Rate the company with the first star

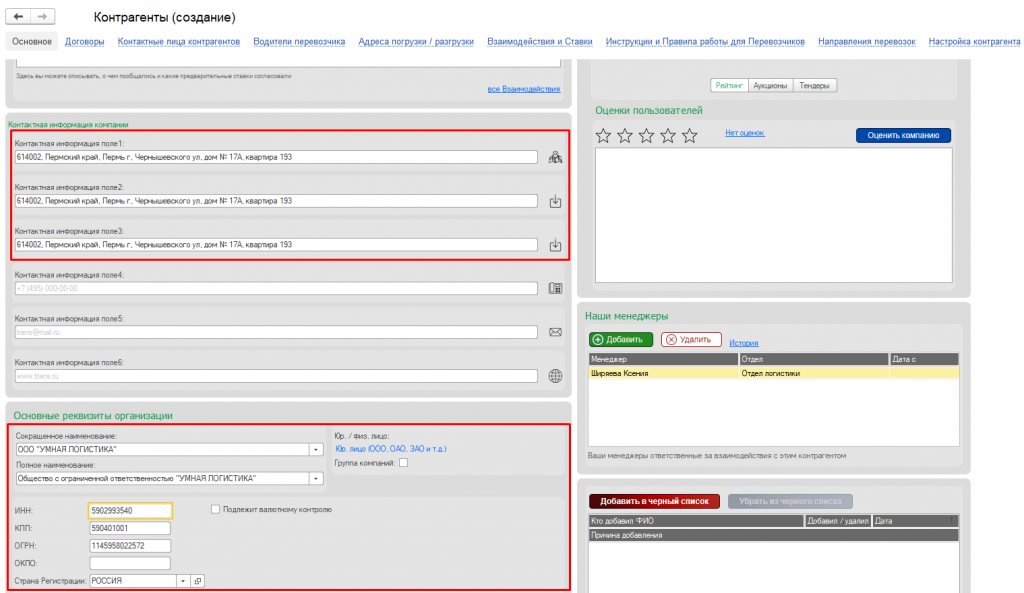tap(603, 135)
